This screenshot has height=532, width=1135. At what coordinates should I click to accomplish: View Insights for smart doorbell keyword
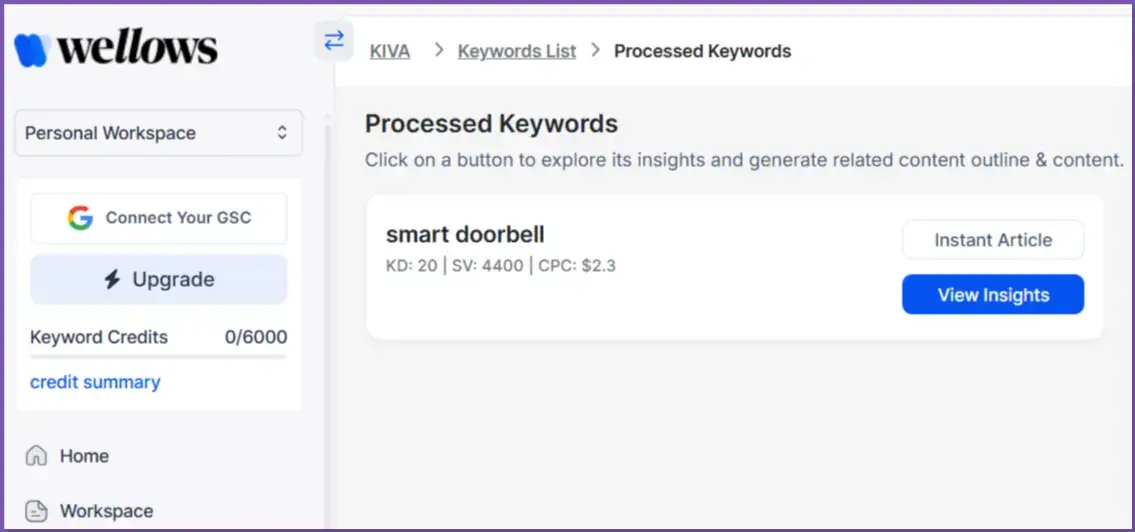click(x=993, y=295)
